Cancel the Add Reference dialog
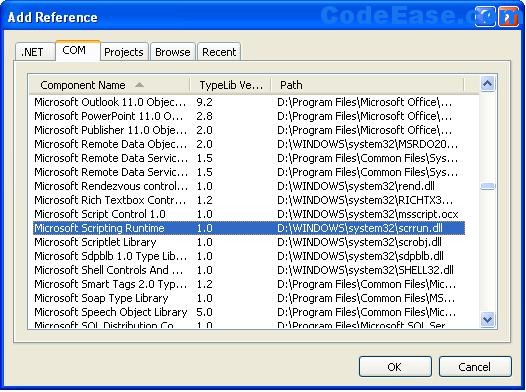This screenshot has height=392, width=526. 475,367
